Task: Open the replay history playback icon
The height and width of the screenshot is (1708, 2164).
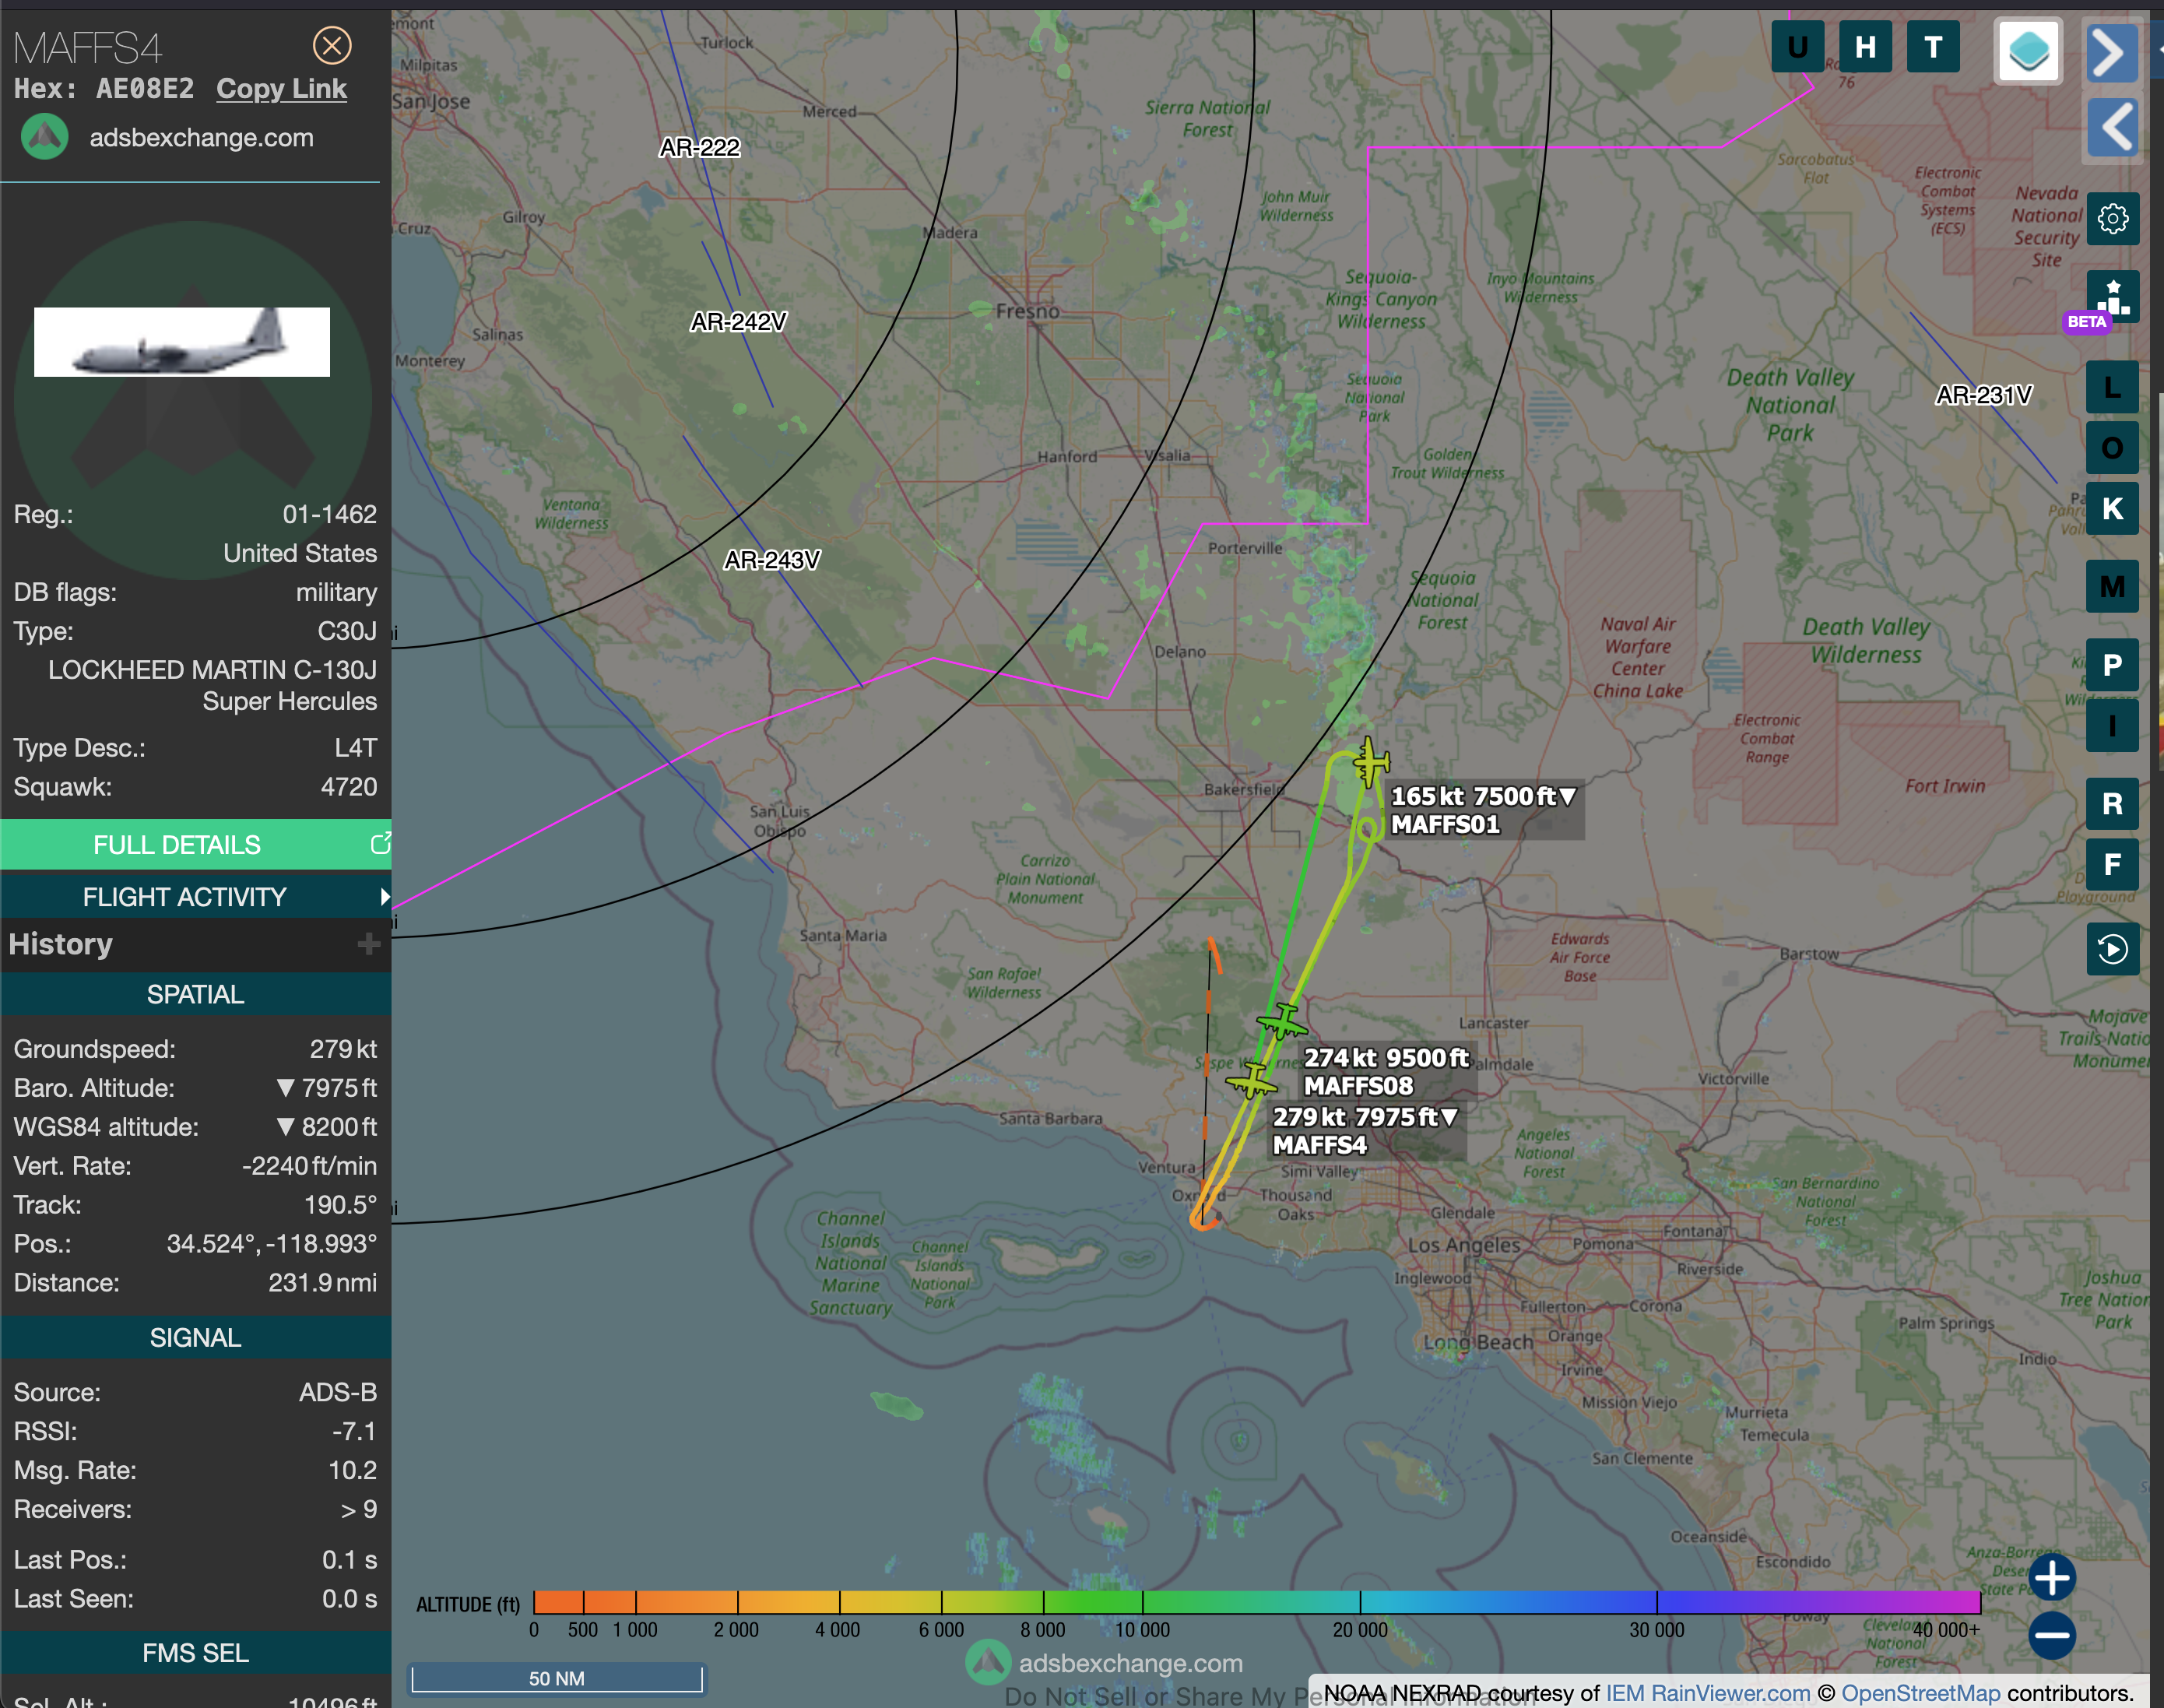Action: pyautogui.click(x=2113, y=948)
